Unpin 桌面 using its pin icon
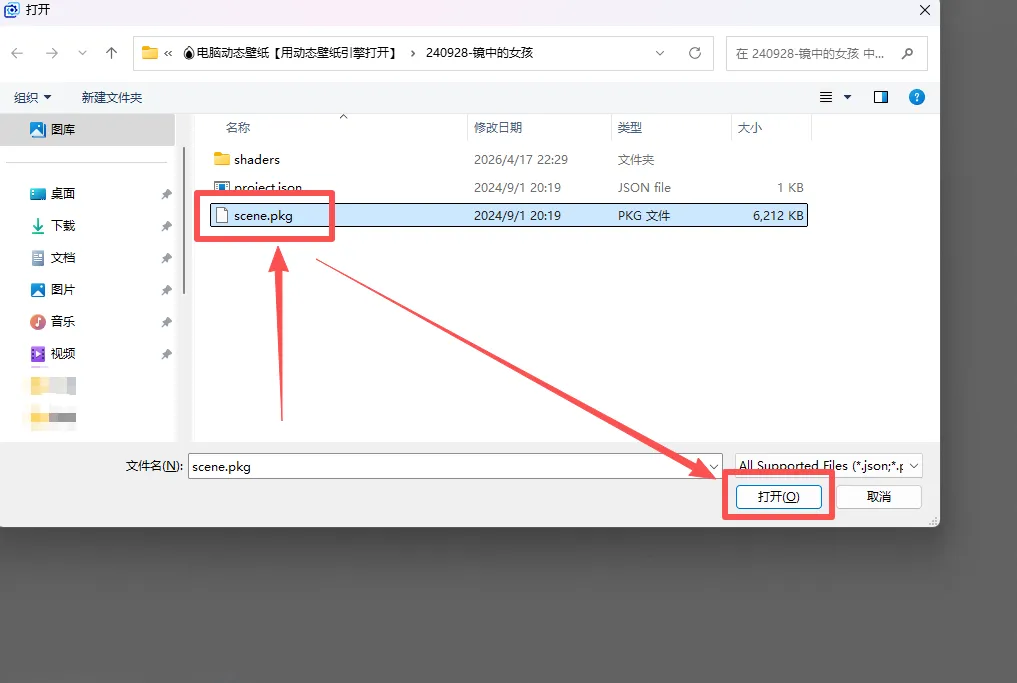The image size is (1017, 683). (167, 194)
